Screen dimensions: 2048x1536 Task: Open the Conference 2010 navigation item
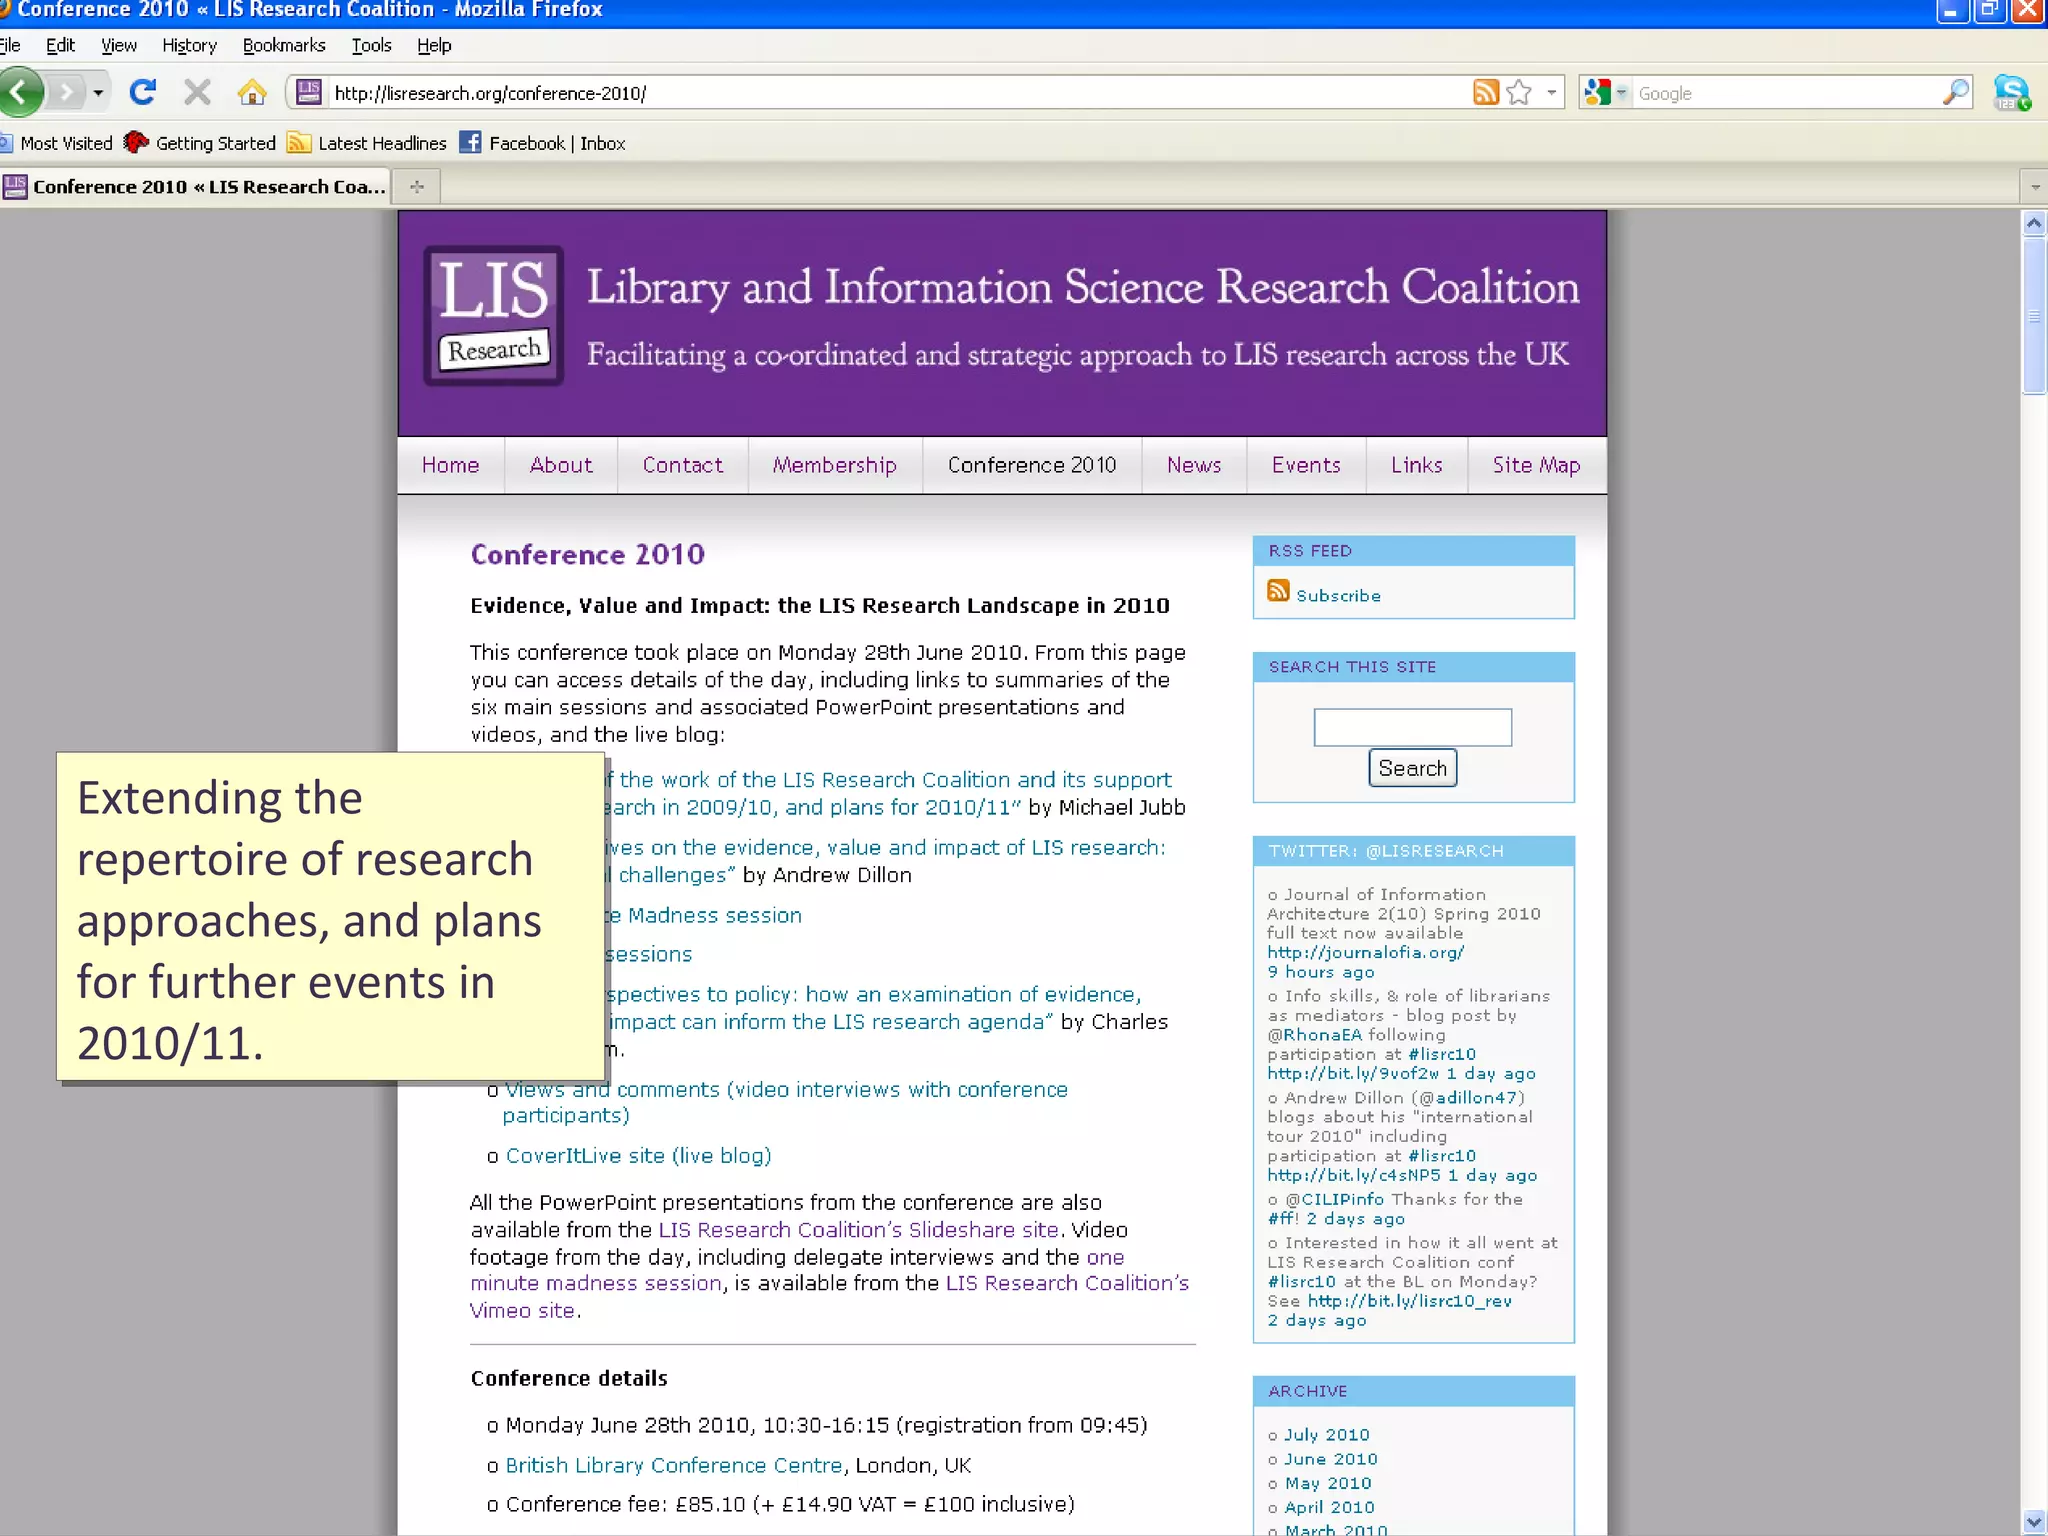(x=1032, y=466)
